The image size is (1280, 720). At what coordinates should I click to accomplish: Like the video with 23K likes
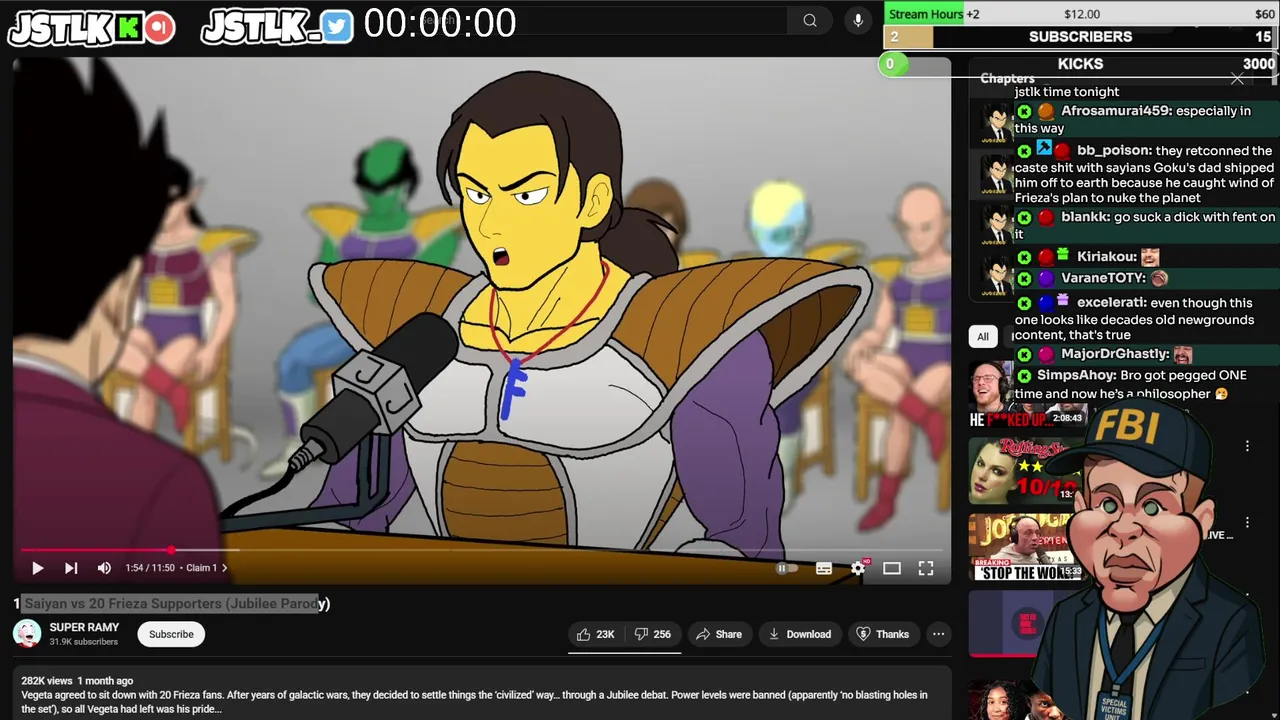tap(596, 634)
